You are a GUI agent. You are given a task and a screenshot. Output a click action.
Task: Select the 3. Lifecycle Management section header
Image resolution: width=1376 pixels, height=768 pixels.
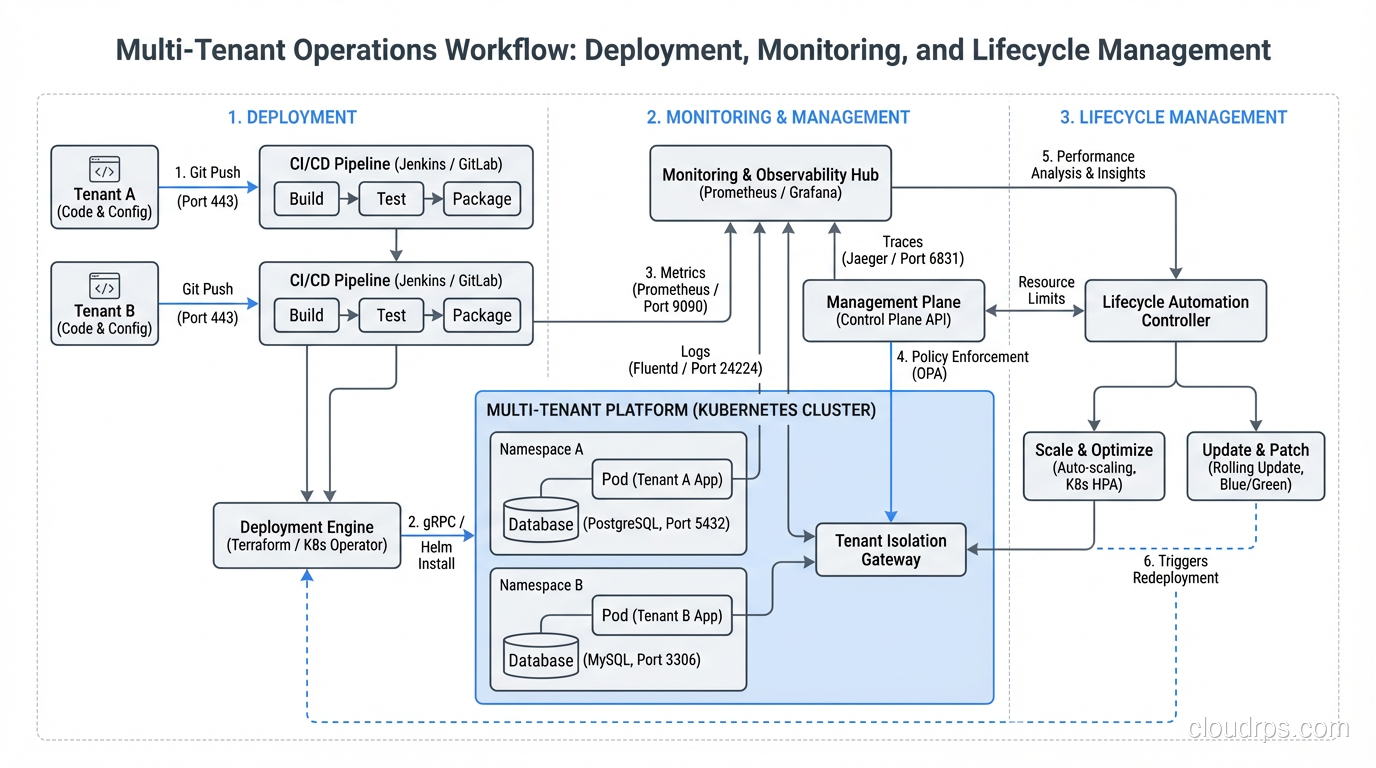tap(1173, 117)
